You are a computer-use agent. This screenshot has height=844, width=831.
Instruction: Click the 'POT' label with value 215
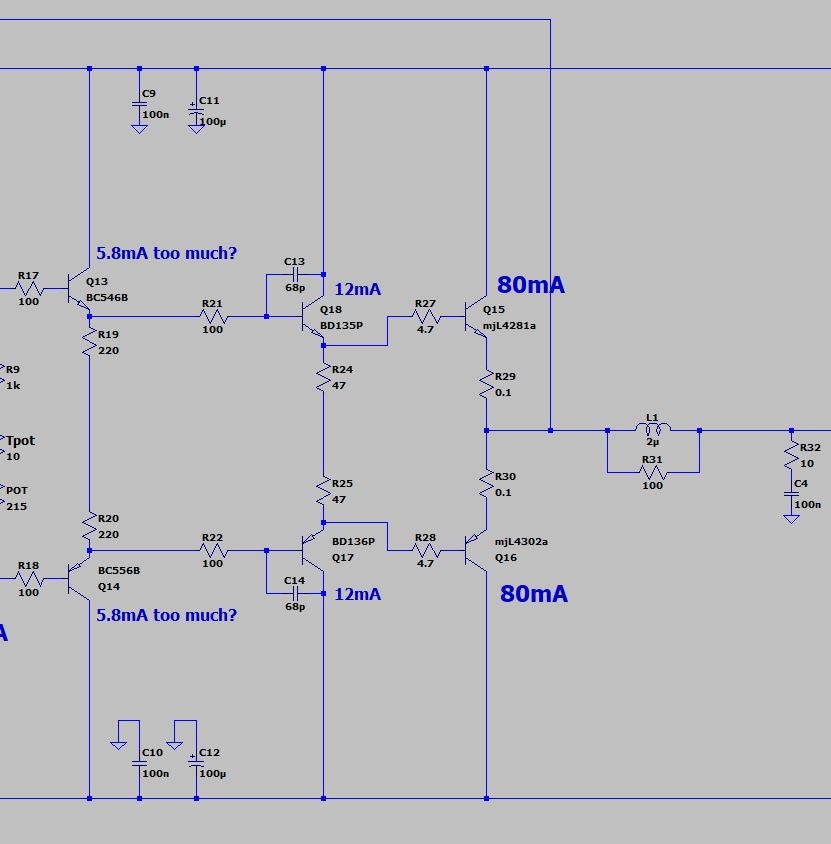pos(17,490)
